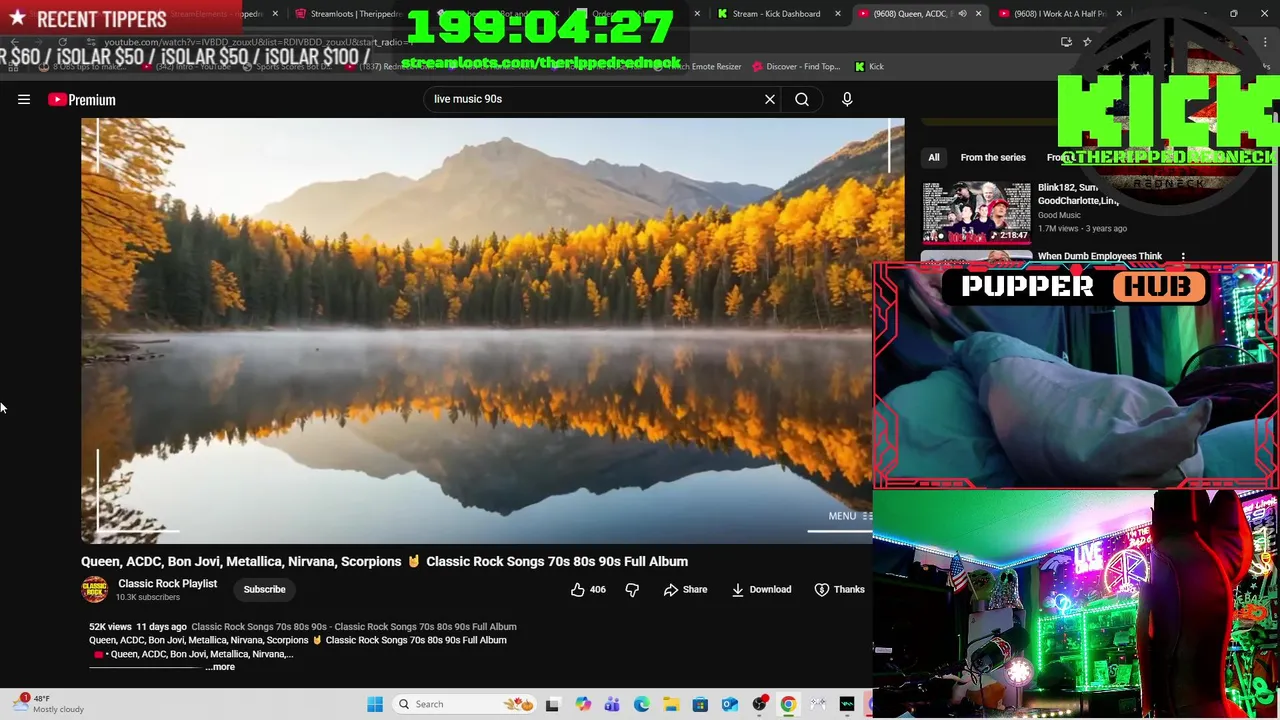Open the Discover - Find Top bookmark
Viewport: 1280px width, 720px height.
pyautogui.click(x=796, y=66)
